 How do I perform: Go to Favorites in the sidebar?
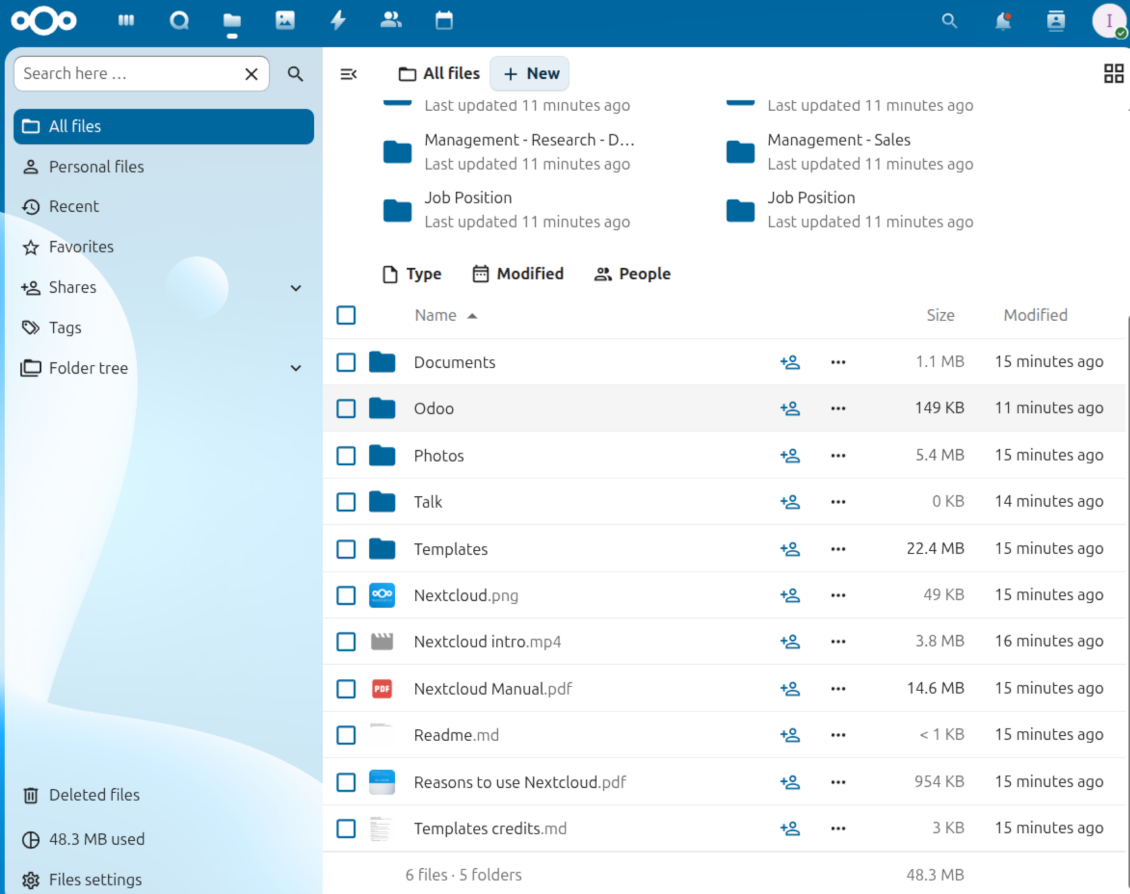(81, 247)
